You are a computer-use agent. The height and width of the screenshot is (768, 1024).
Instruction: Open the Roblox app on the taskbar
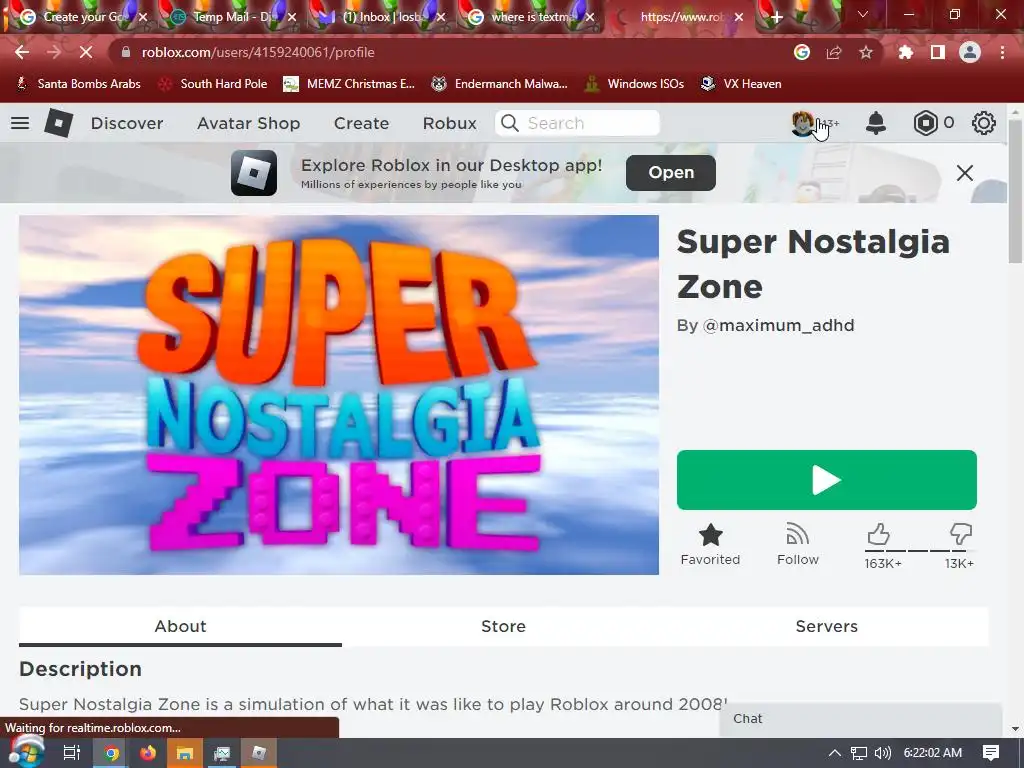coord(259,752)
